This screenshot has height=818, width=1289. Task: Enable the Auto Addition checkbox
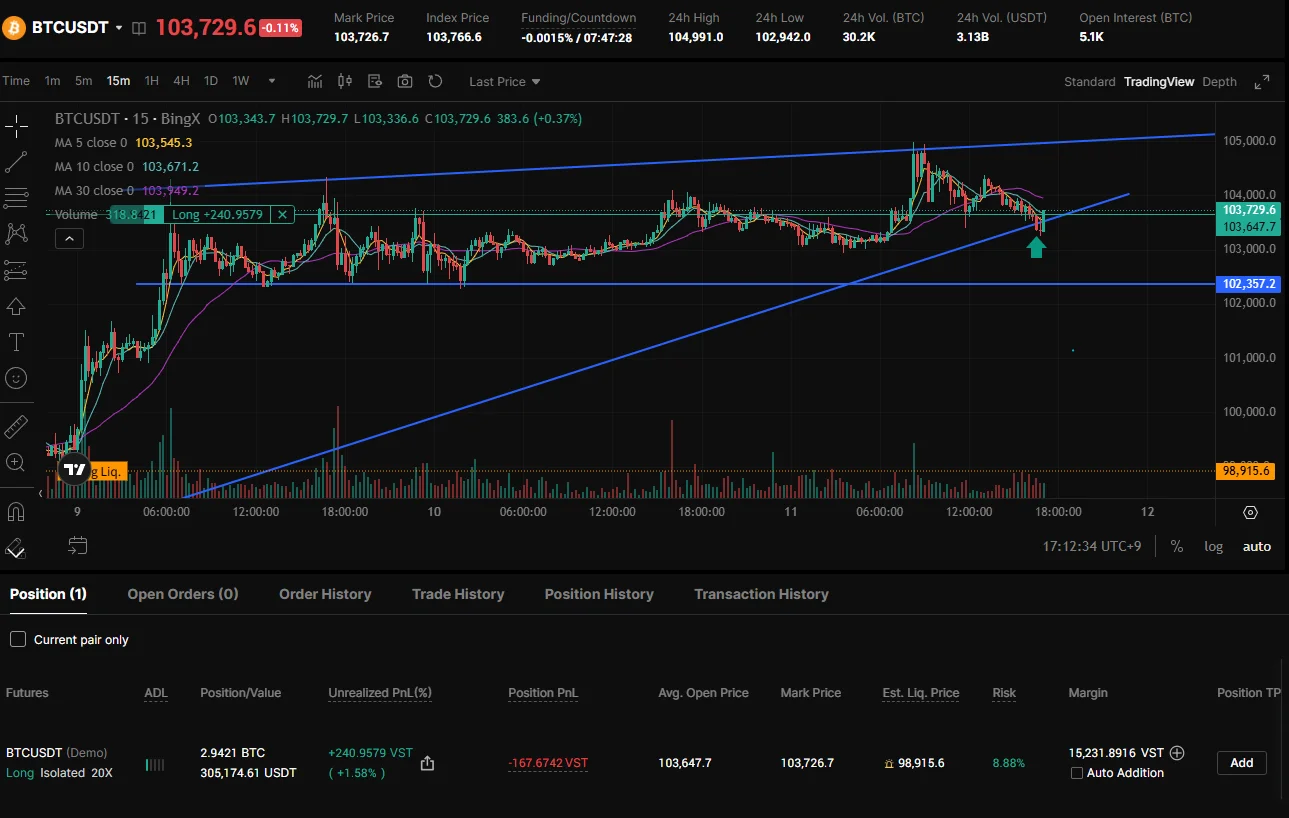pyautogui.click(x=1077, y=773)
